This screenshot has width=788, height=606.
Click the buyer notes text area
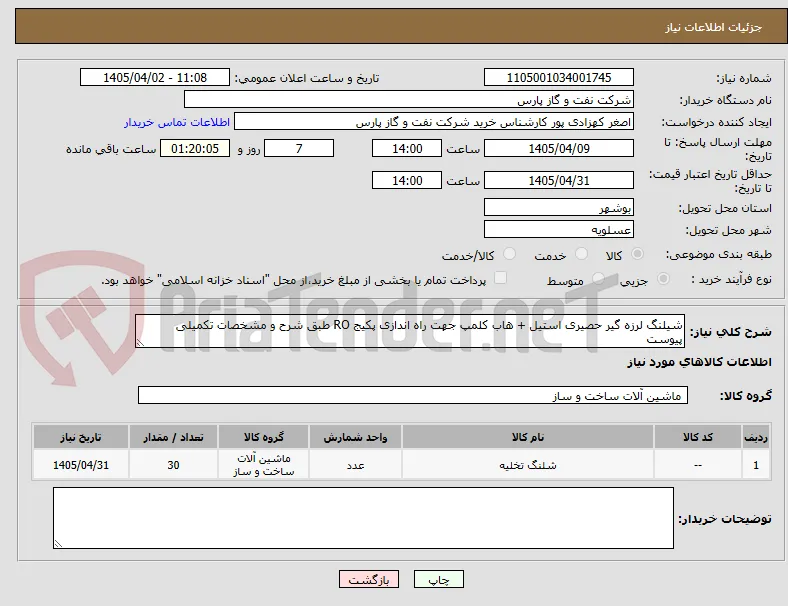point(363,518)
